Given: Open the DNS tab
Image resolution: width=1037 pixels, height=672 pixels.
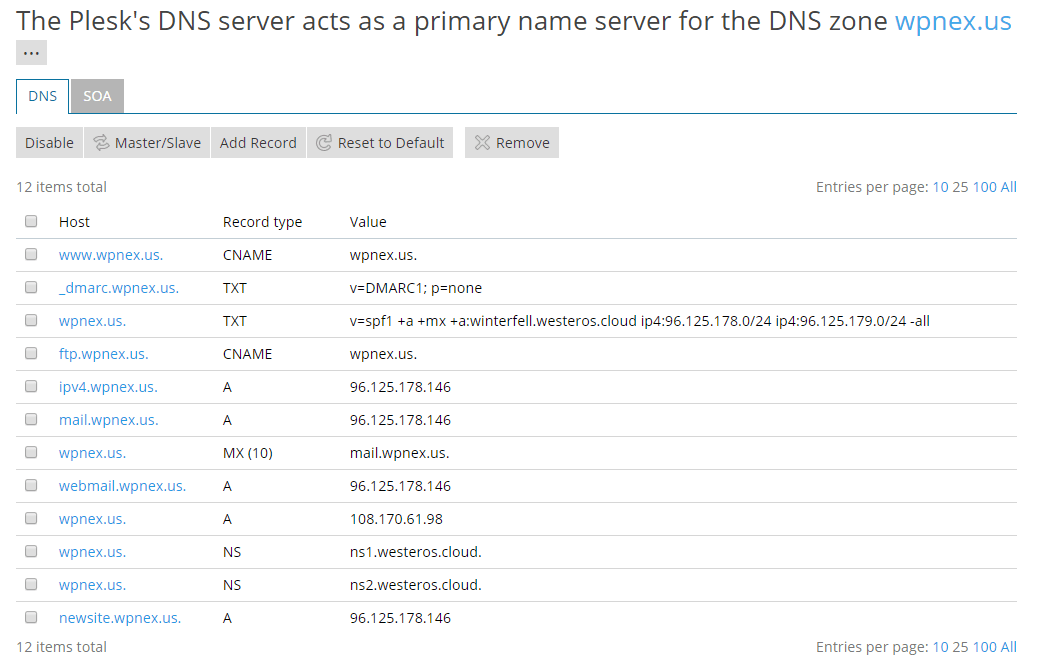Looking at the screenshot, I should (42, 97).
